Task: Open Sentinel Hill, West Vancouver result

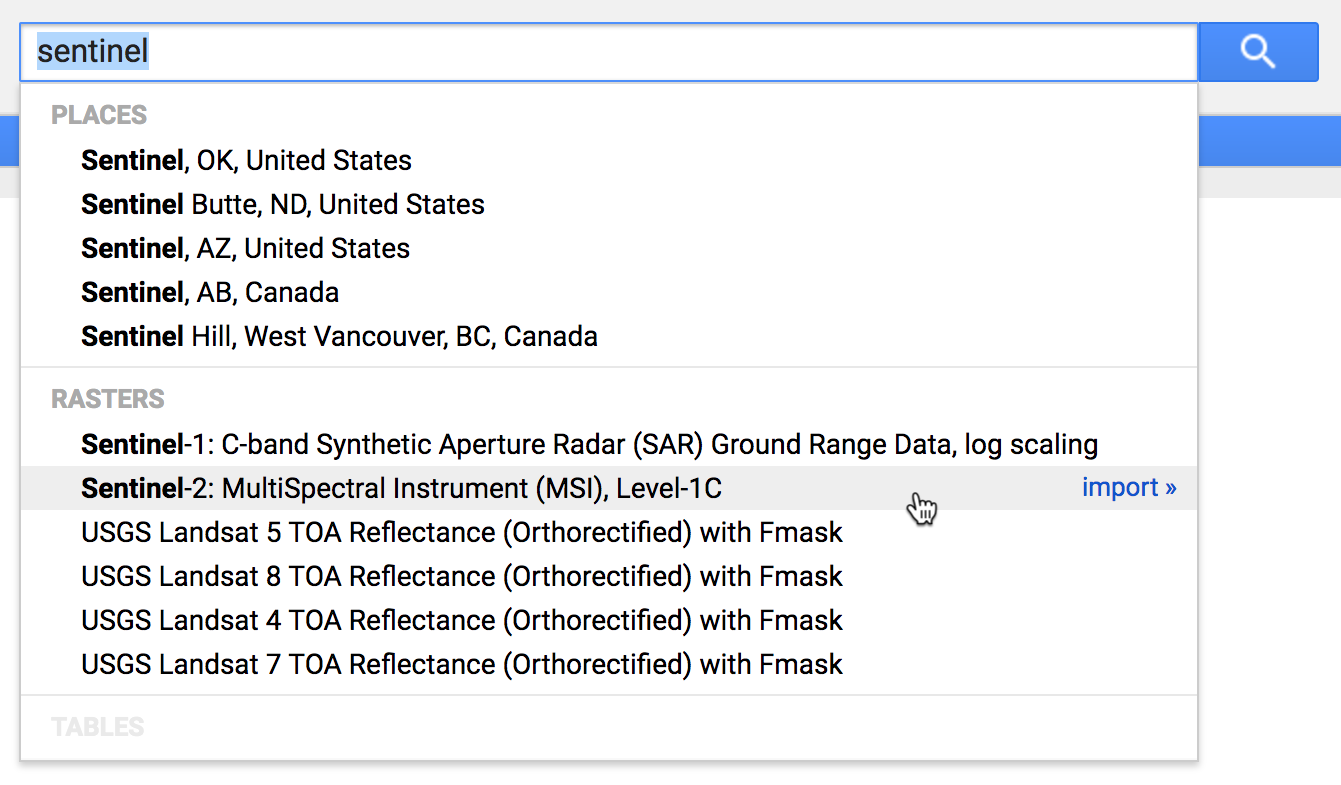Action: pos(339,336)
